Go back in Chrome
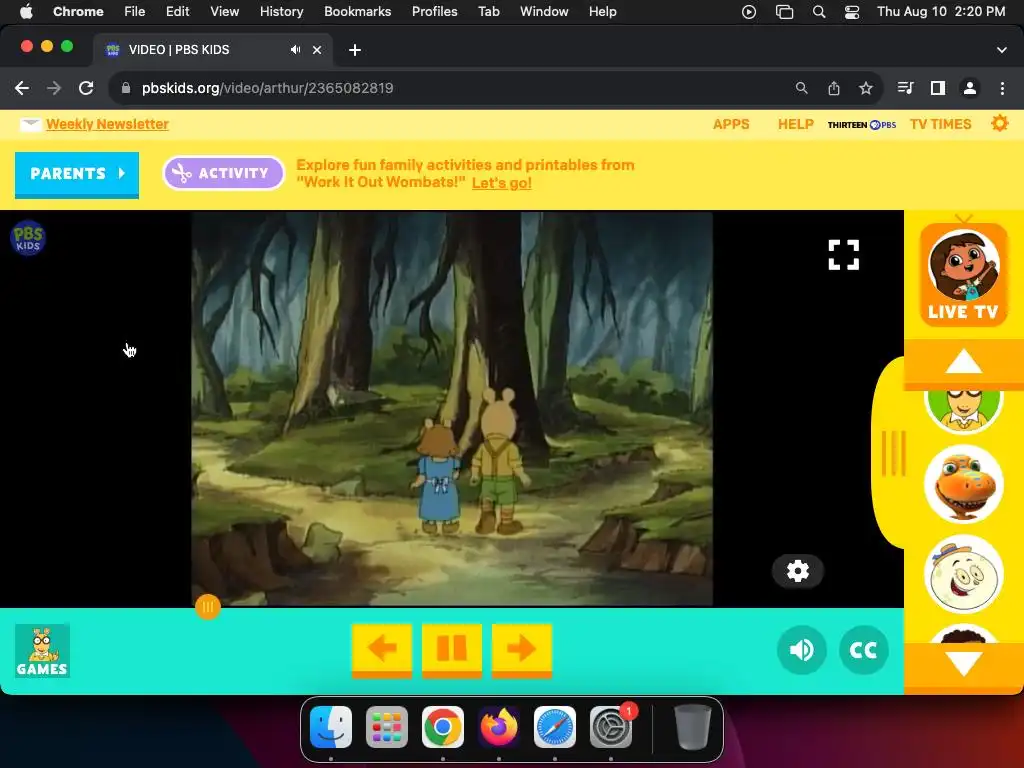This screenshot has width=1024, height=768. pos(22,88)
